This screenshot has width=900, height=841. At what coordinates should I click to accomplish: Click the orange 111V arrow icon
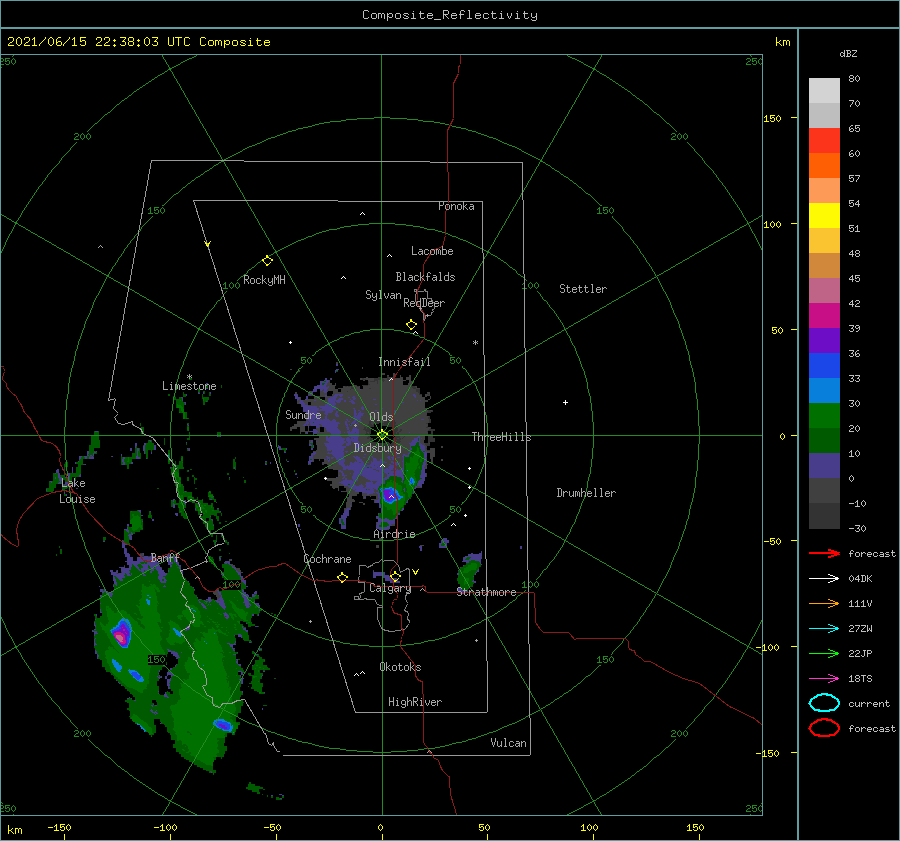(x=824, y=603)
